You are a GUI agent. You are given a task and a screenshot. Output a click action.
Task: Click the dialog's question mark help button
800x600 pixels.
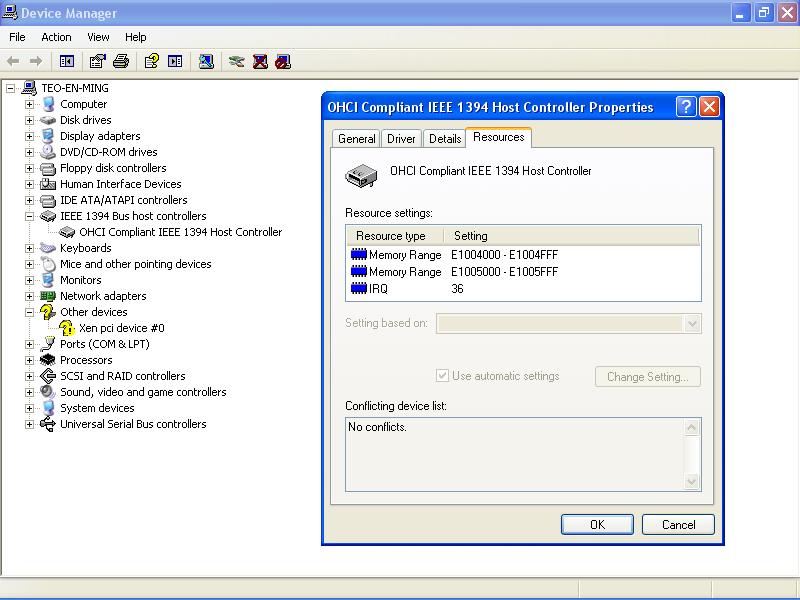686,107
